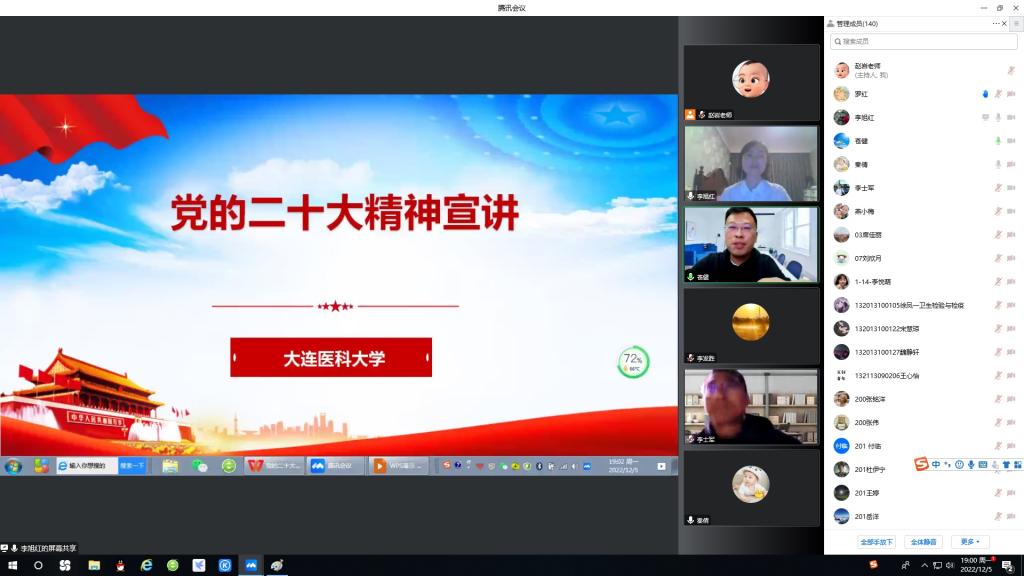Open the more options ellipsis in the members panel header

tap(995, 24)
